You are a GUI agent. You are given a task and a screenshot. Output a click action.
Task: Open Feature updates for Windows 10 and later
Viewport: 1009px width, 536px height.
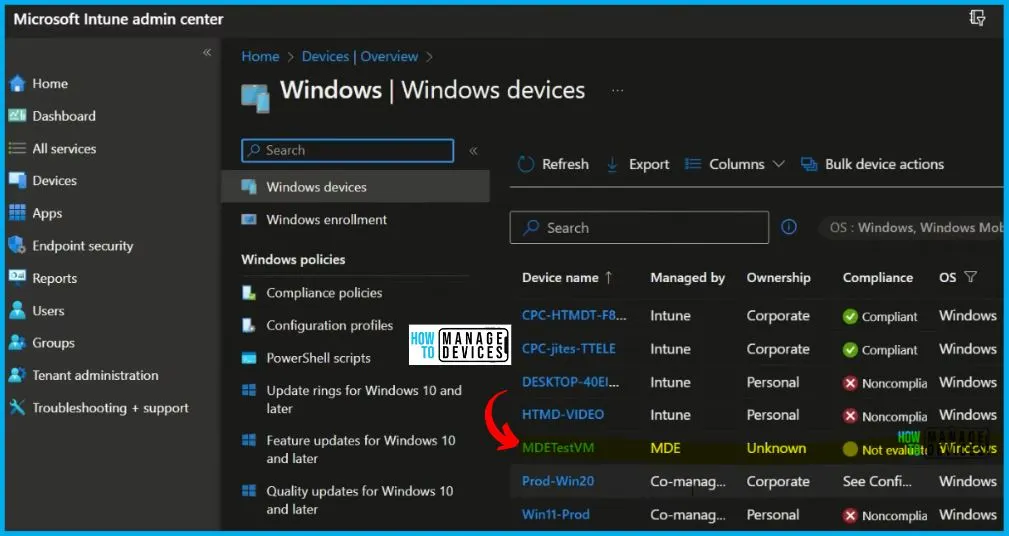click(360, 450)
